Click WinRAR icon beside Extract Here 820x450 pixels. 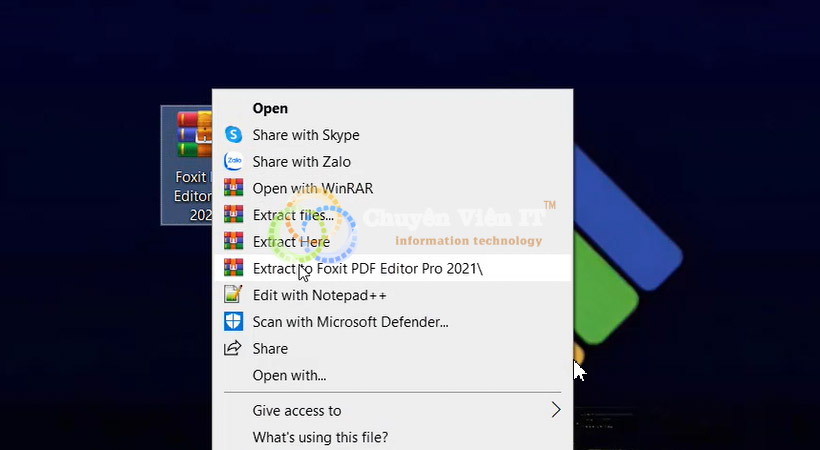pos(233,241)
